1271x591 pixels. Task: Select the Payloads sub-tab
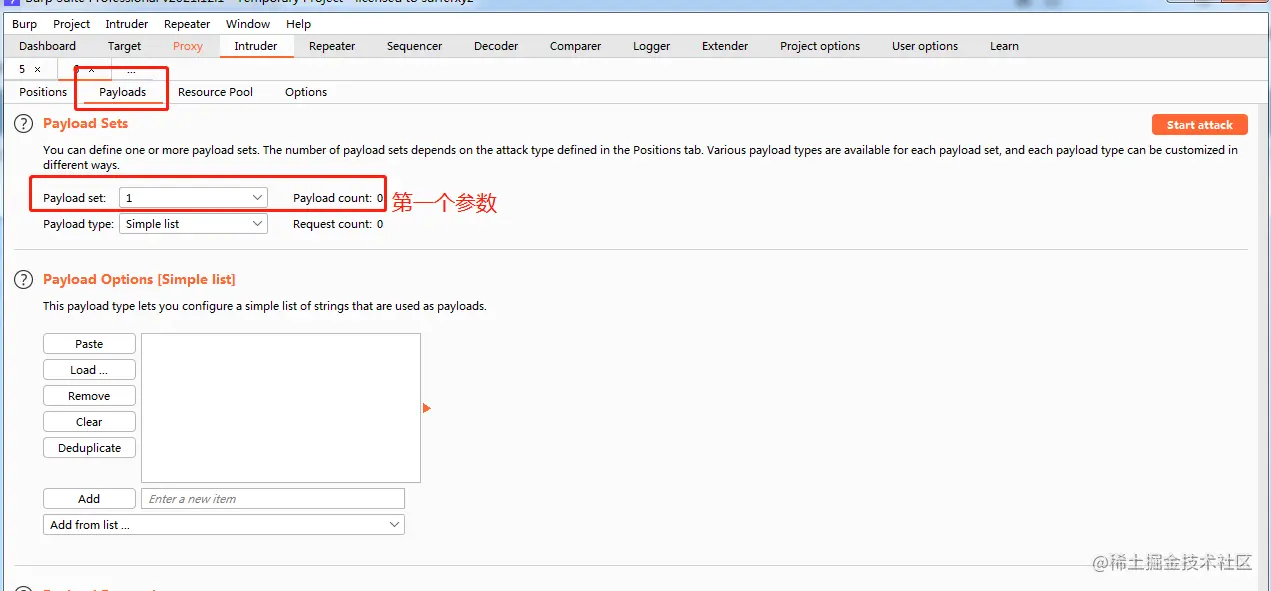122,92
